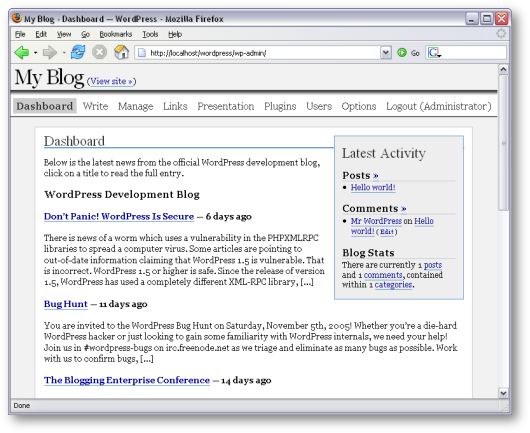Click the '14 days ago' text
The height and width of the screenshot is (433, 530).
pyautogui.click(x=246, y=380)
